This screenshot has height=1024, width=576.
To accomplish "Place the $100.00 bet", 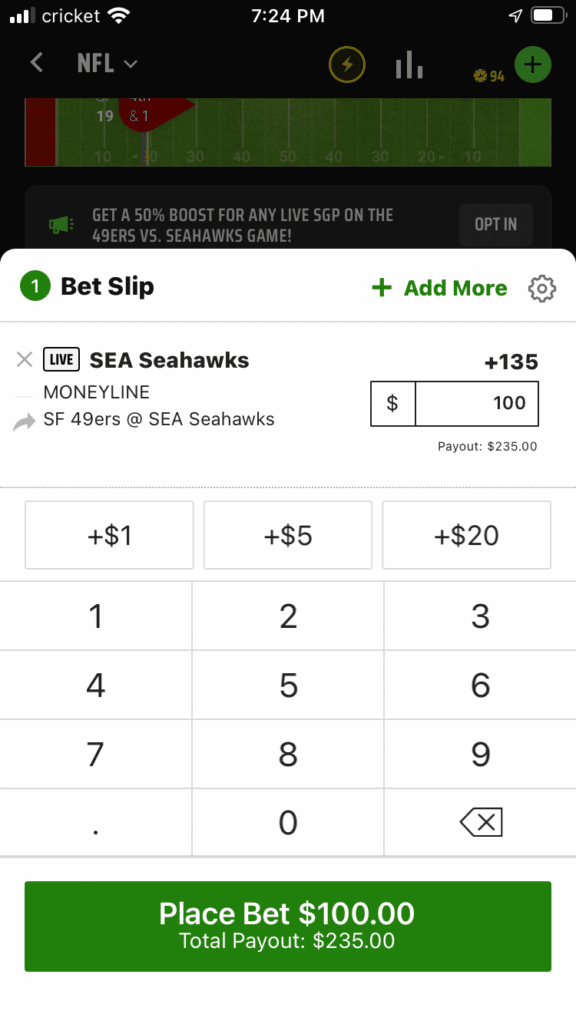I will [x=288, y=925].
